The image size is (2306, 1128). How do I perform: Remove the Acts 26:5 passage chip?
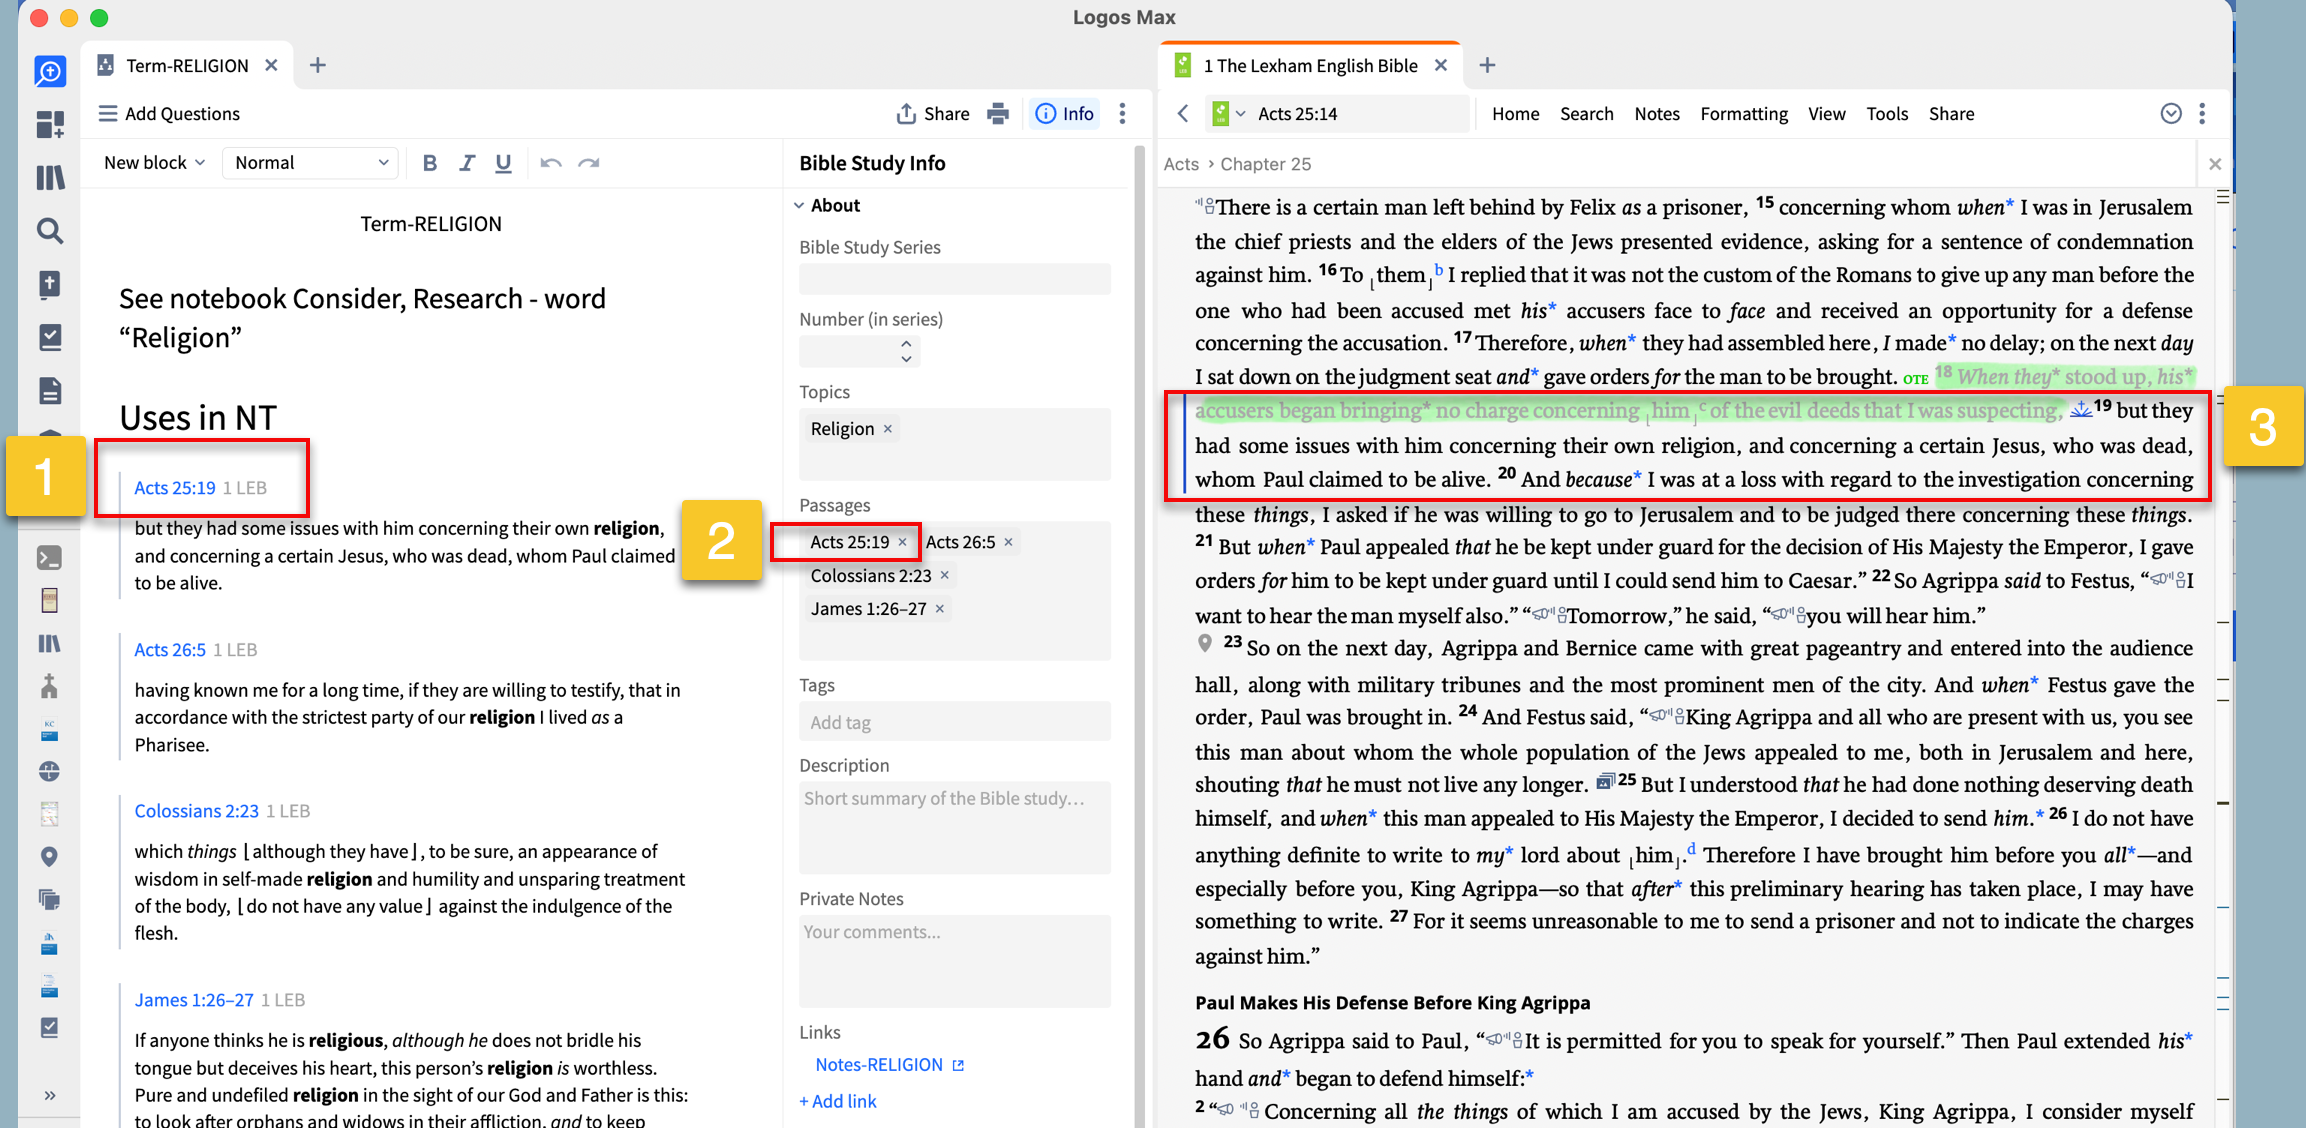click(1008, 542)
